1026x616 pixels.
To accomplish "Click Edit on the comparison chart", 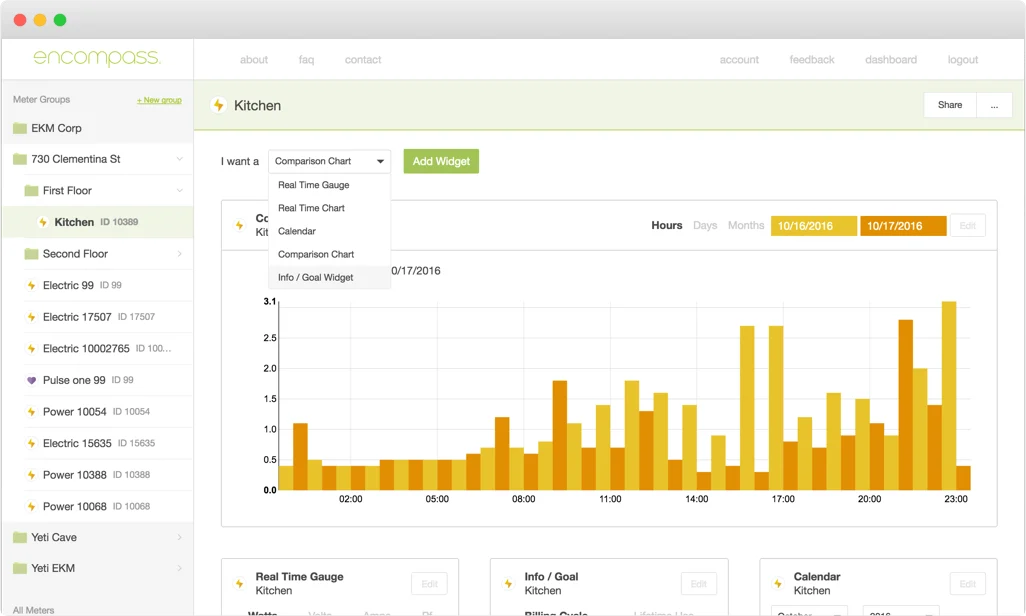I will coord(968,226).
